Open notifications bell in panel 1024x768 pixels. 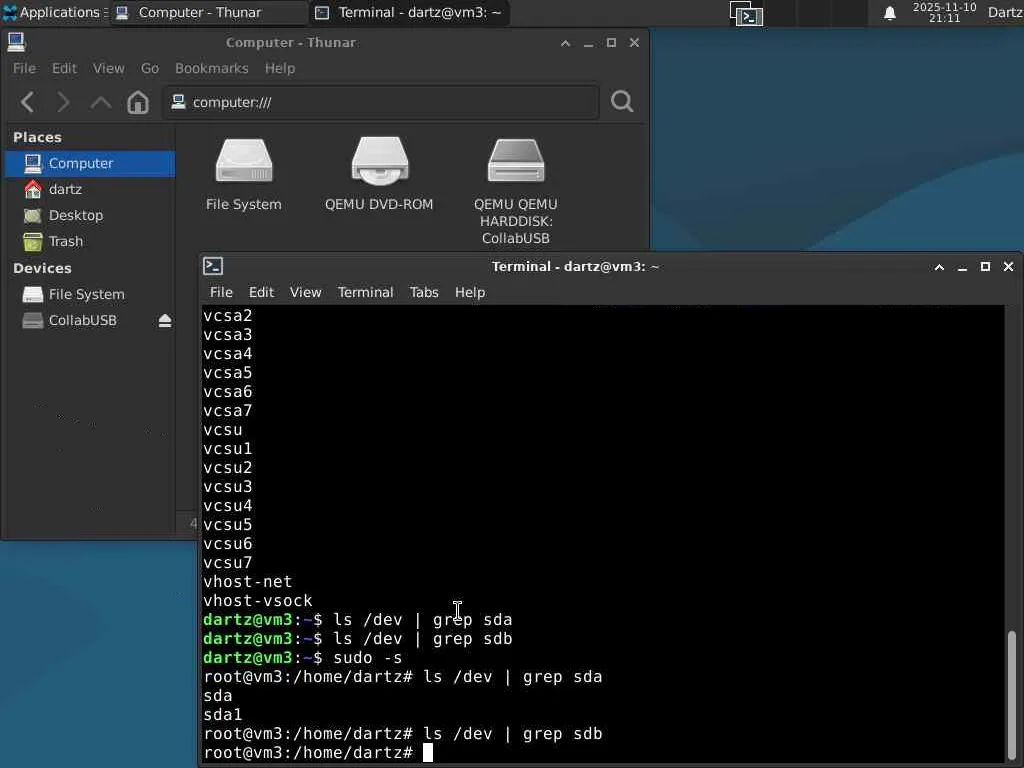[889, 13]
